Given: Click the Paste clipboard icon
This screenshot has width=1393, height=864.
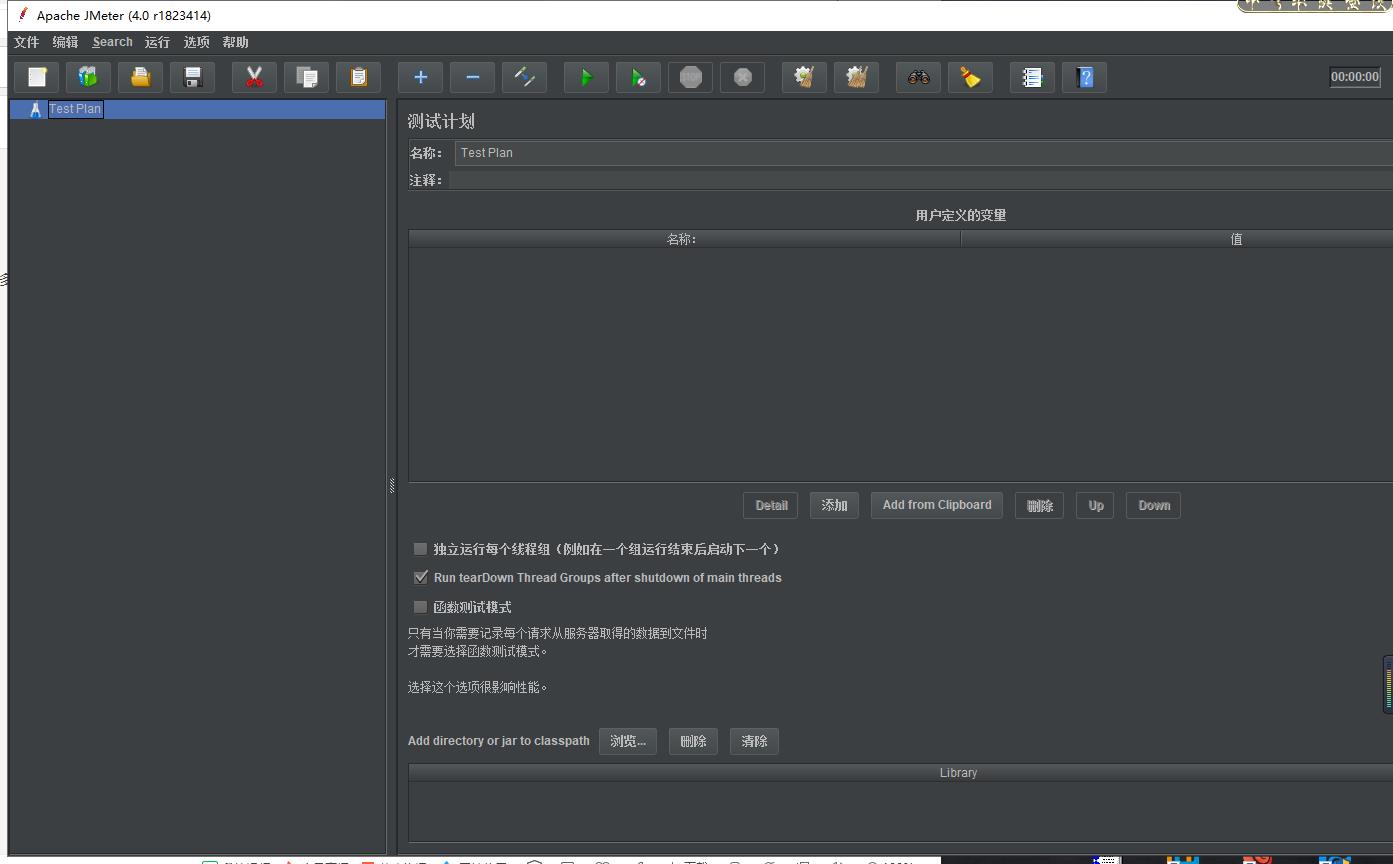Looking at the screenshot, I should pos(359,77).
